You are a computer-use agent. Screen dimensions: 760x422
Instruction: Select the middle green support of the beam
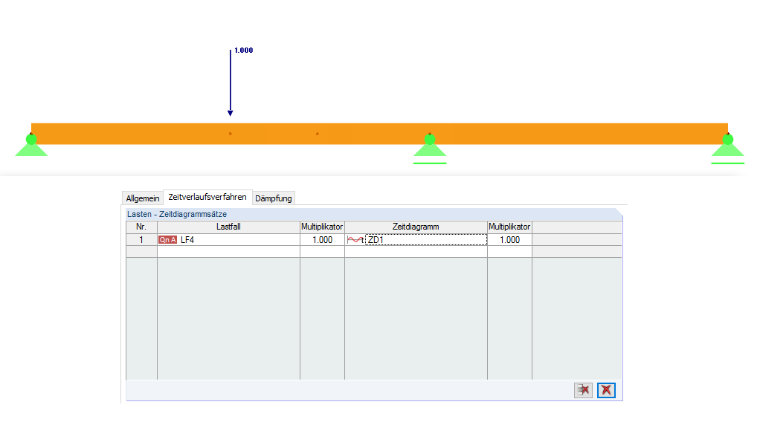430,148
